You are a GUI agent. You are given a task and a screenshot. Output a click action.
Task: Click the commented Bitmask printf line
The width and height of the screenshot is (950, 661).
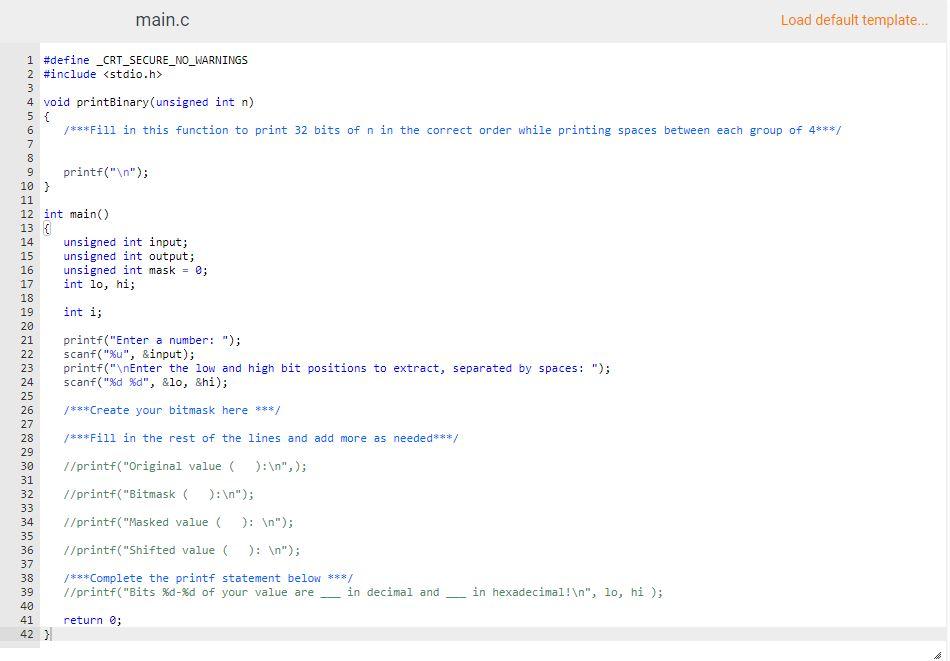pos(158,494)
